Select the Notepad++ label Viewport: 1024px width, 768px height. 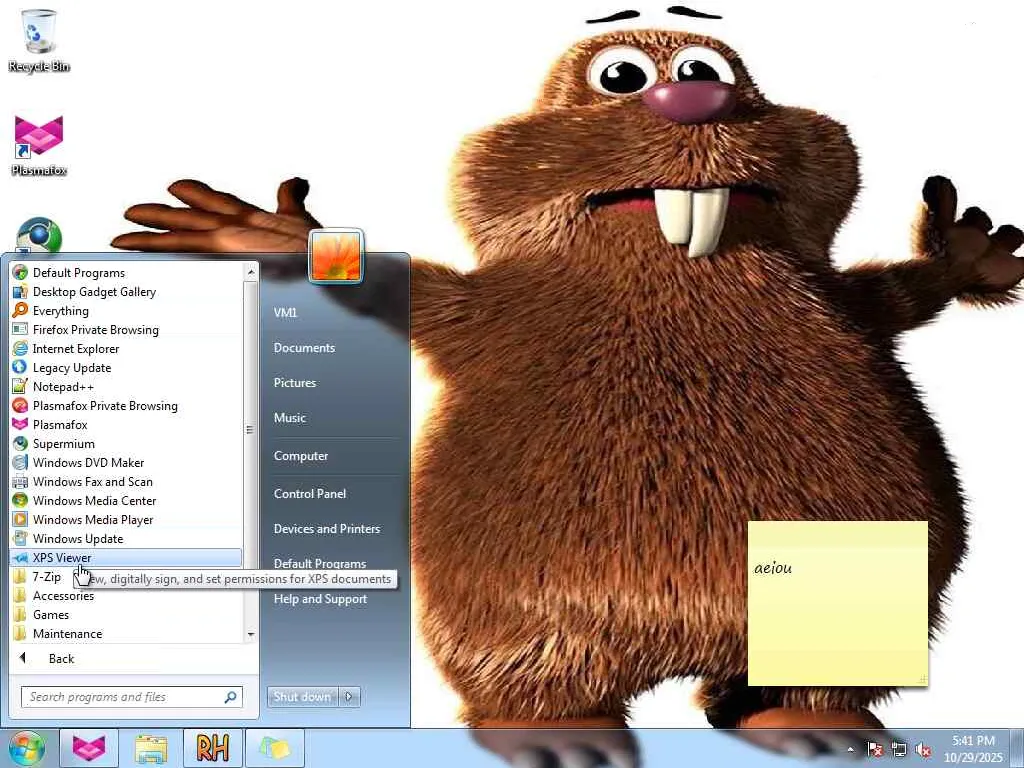(63, 387)
